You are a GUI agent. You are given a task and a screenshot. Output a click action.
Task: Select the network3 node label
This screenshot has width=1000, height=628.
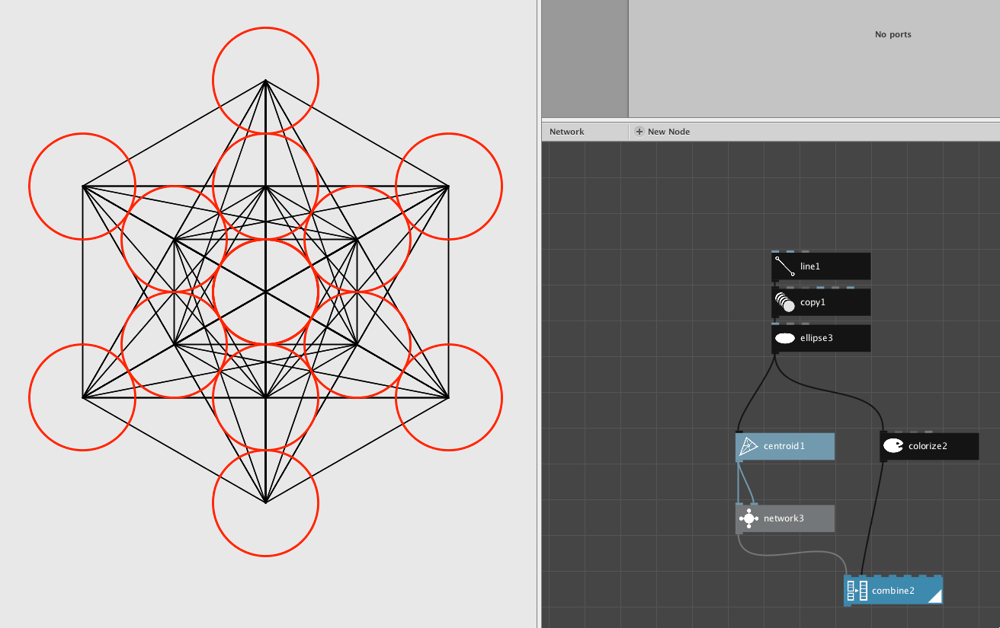(783, 518)
